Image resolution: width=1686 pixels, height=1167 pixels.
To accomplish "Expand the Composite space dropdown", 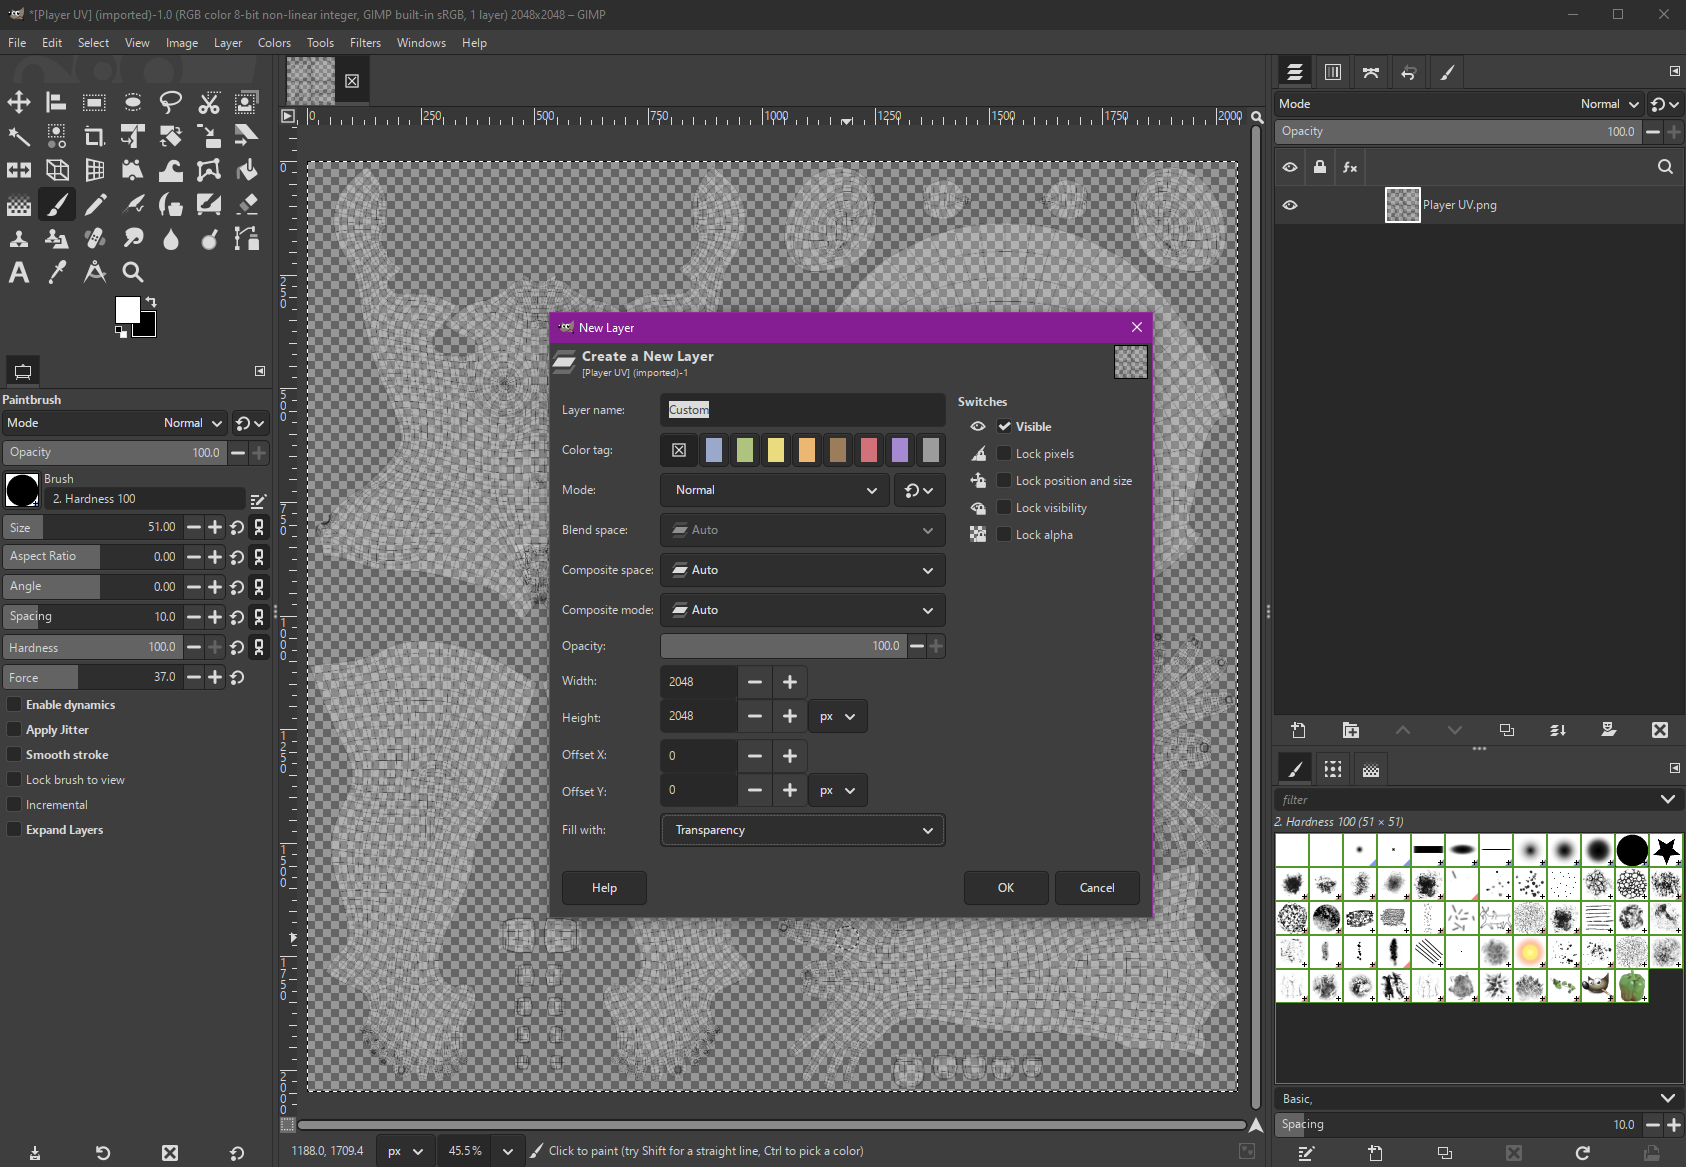I will point(802,570).
